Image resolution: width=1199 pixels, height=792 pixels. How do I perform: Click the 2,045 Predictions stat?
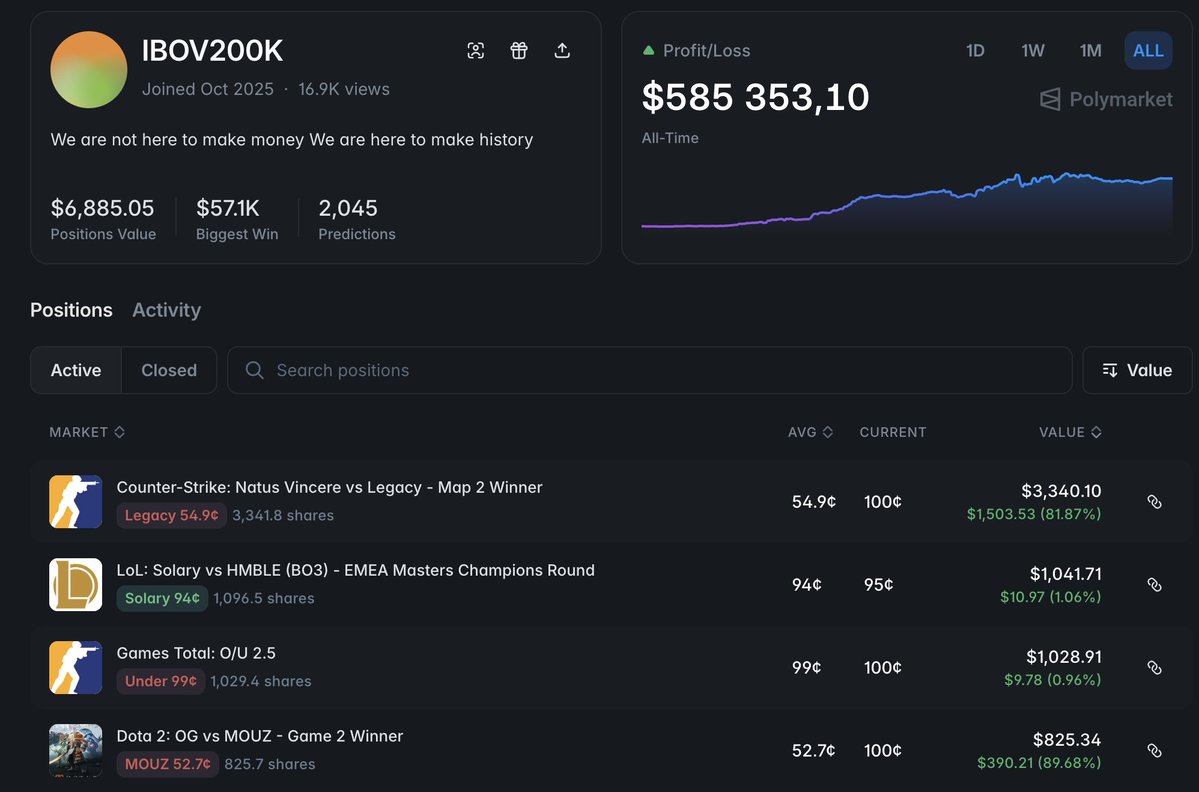click(x=348, y=208)
